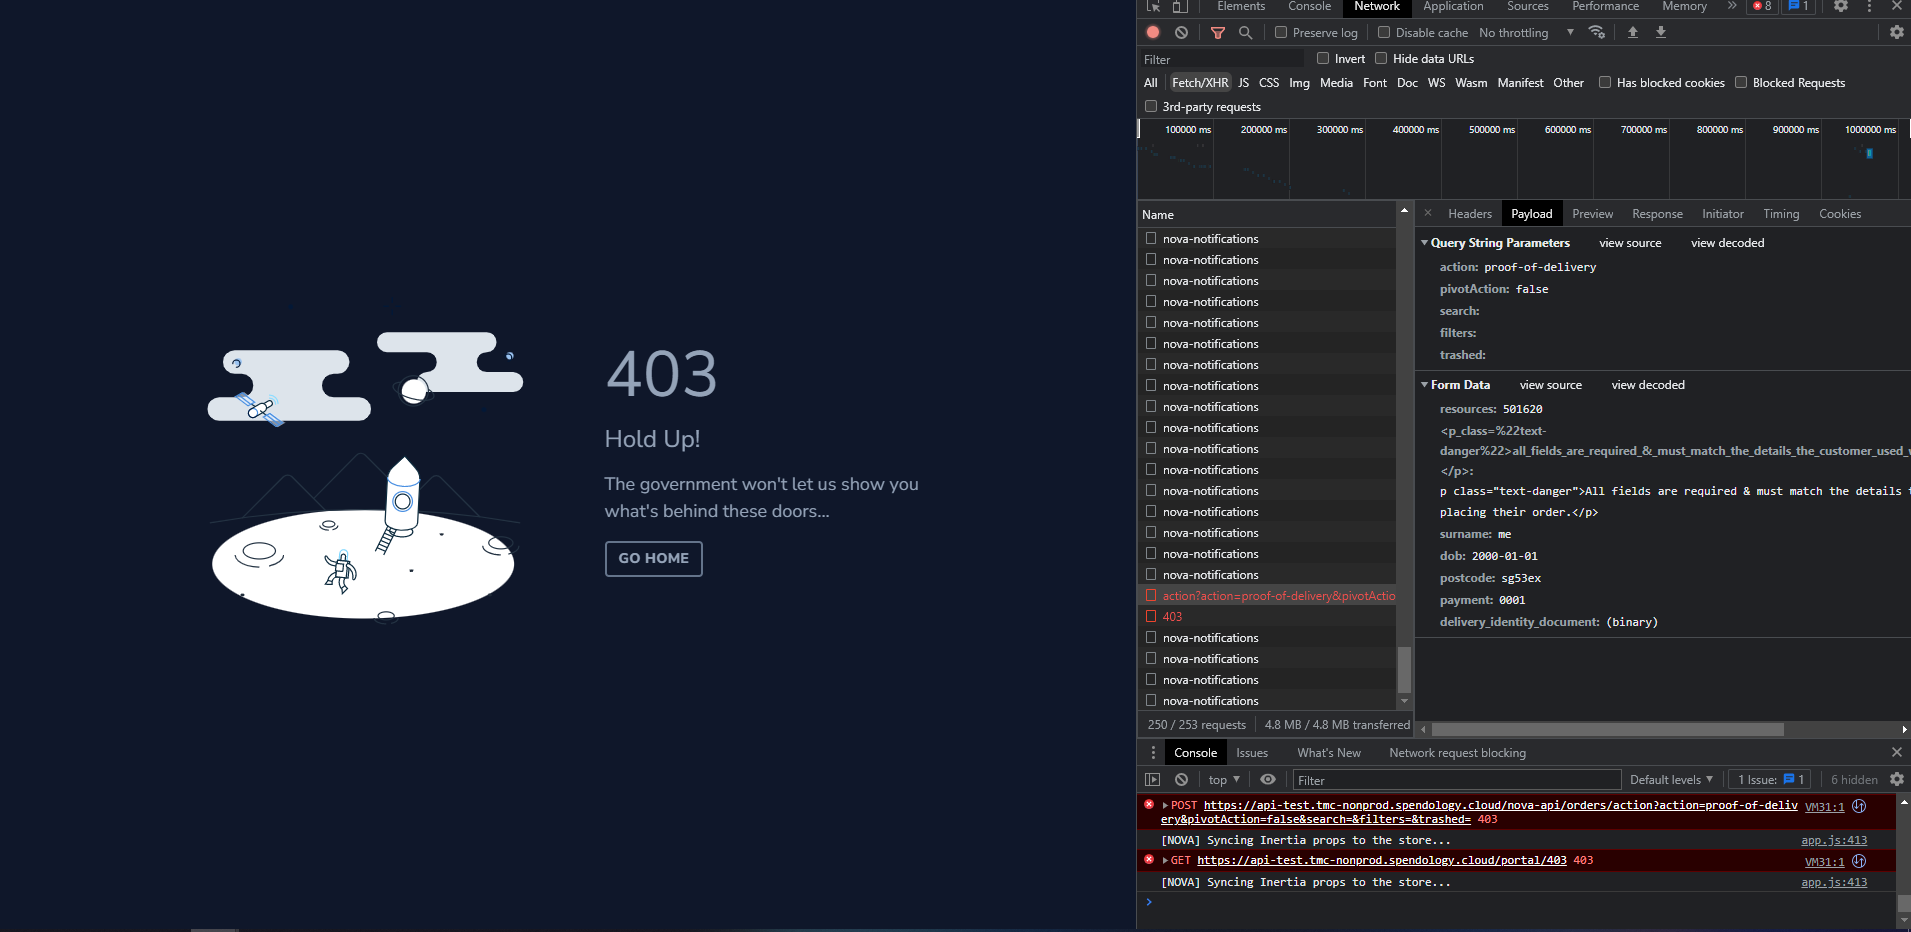Enable Preserve log

click(1280, 32)
